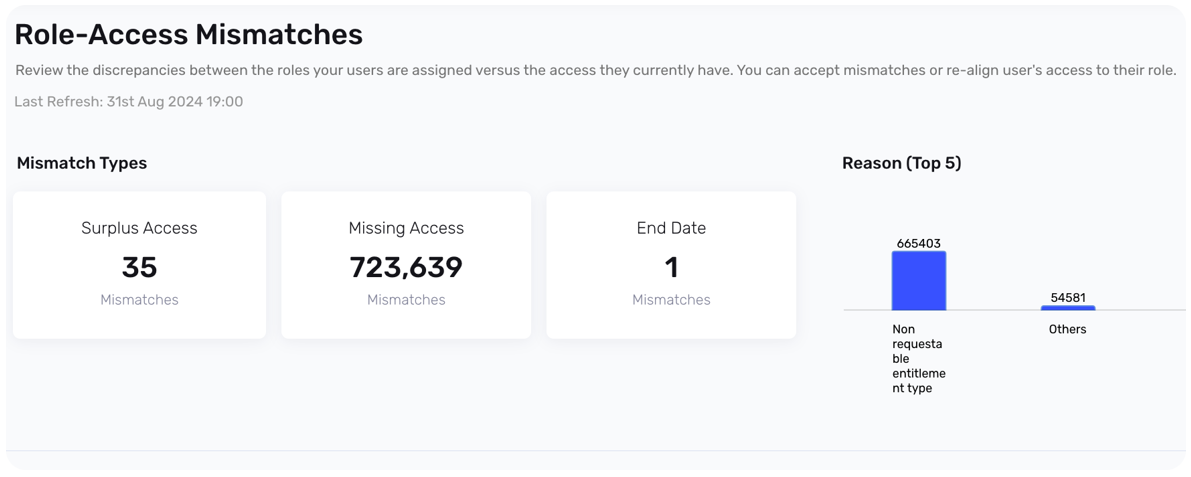Click the End Date count of 1

pyautogui.click(x=671, y=267)
